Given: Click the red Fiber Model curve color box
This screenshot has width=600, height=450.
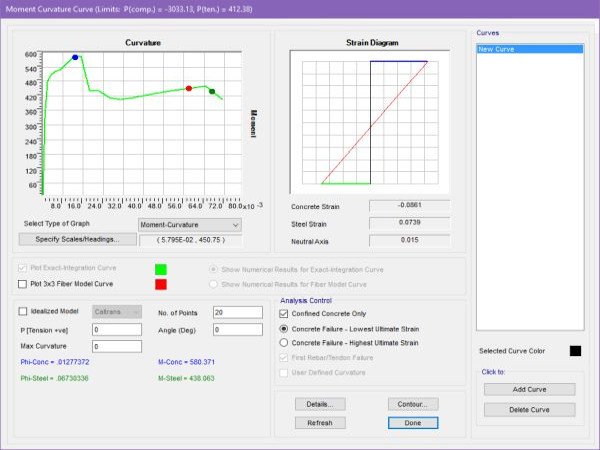Looking at the screenshot, I should 160,284.
